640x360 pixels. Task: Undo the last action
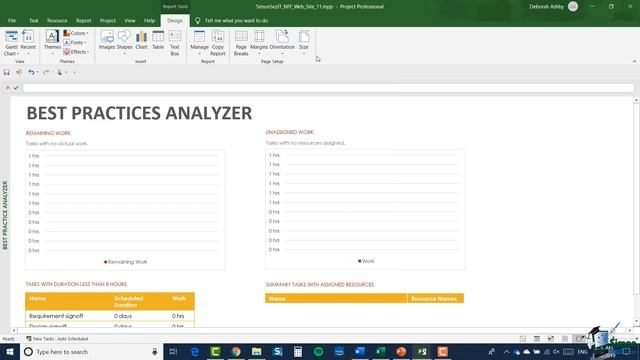31,72
